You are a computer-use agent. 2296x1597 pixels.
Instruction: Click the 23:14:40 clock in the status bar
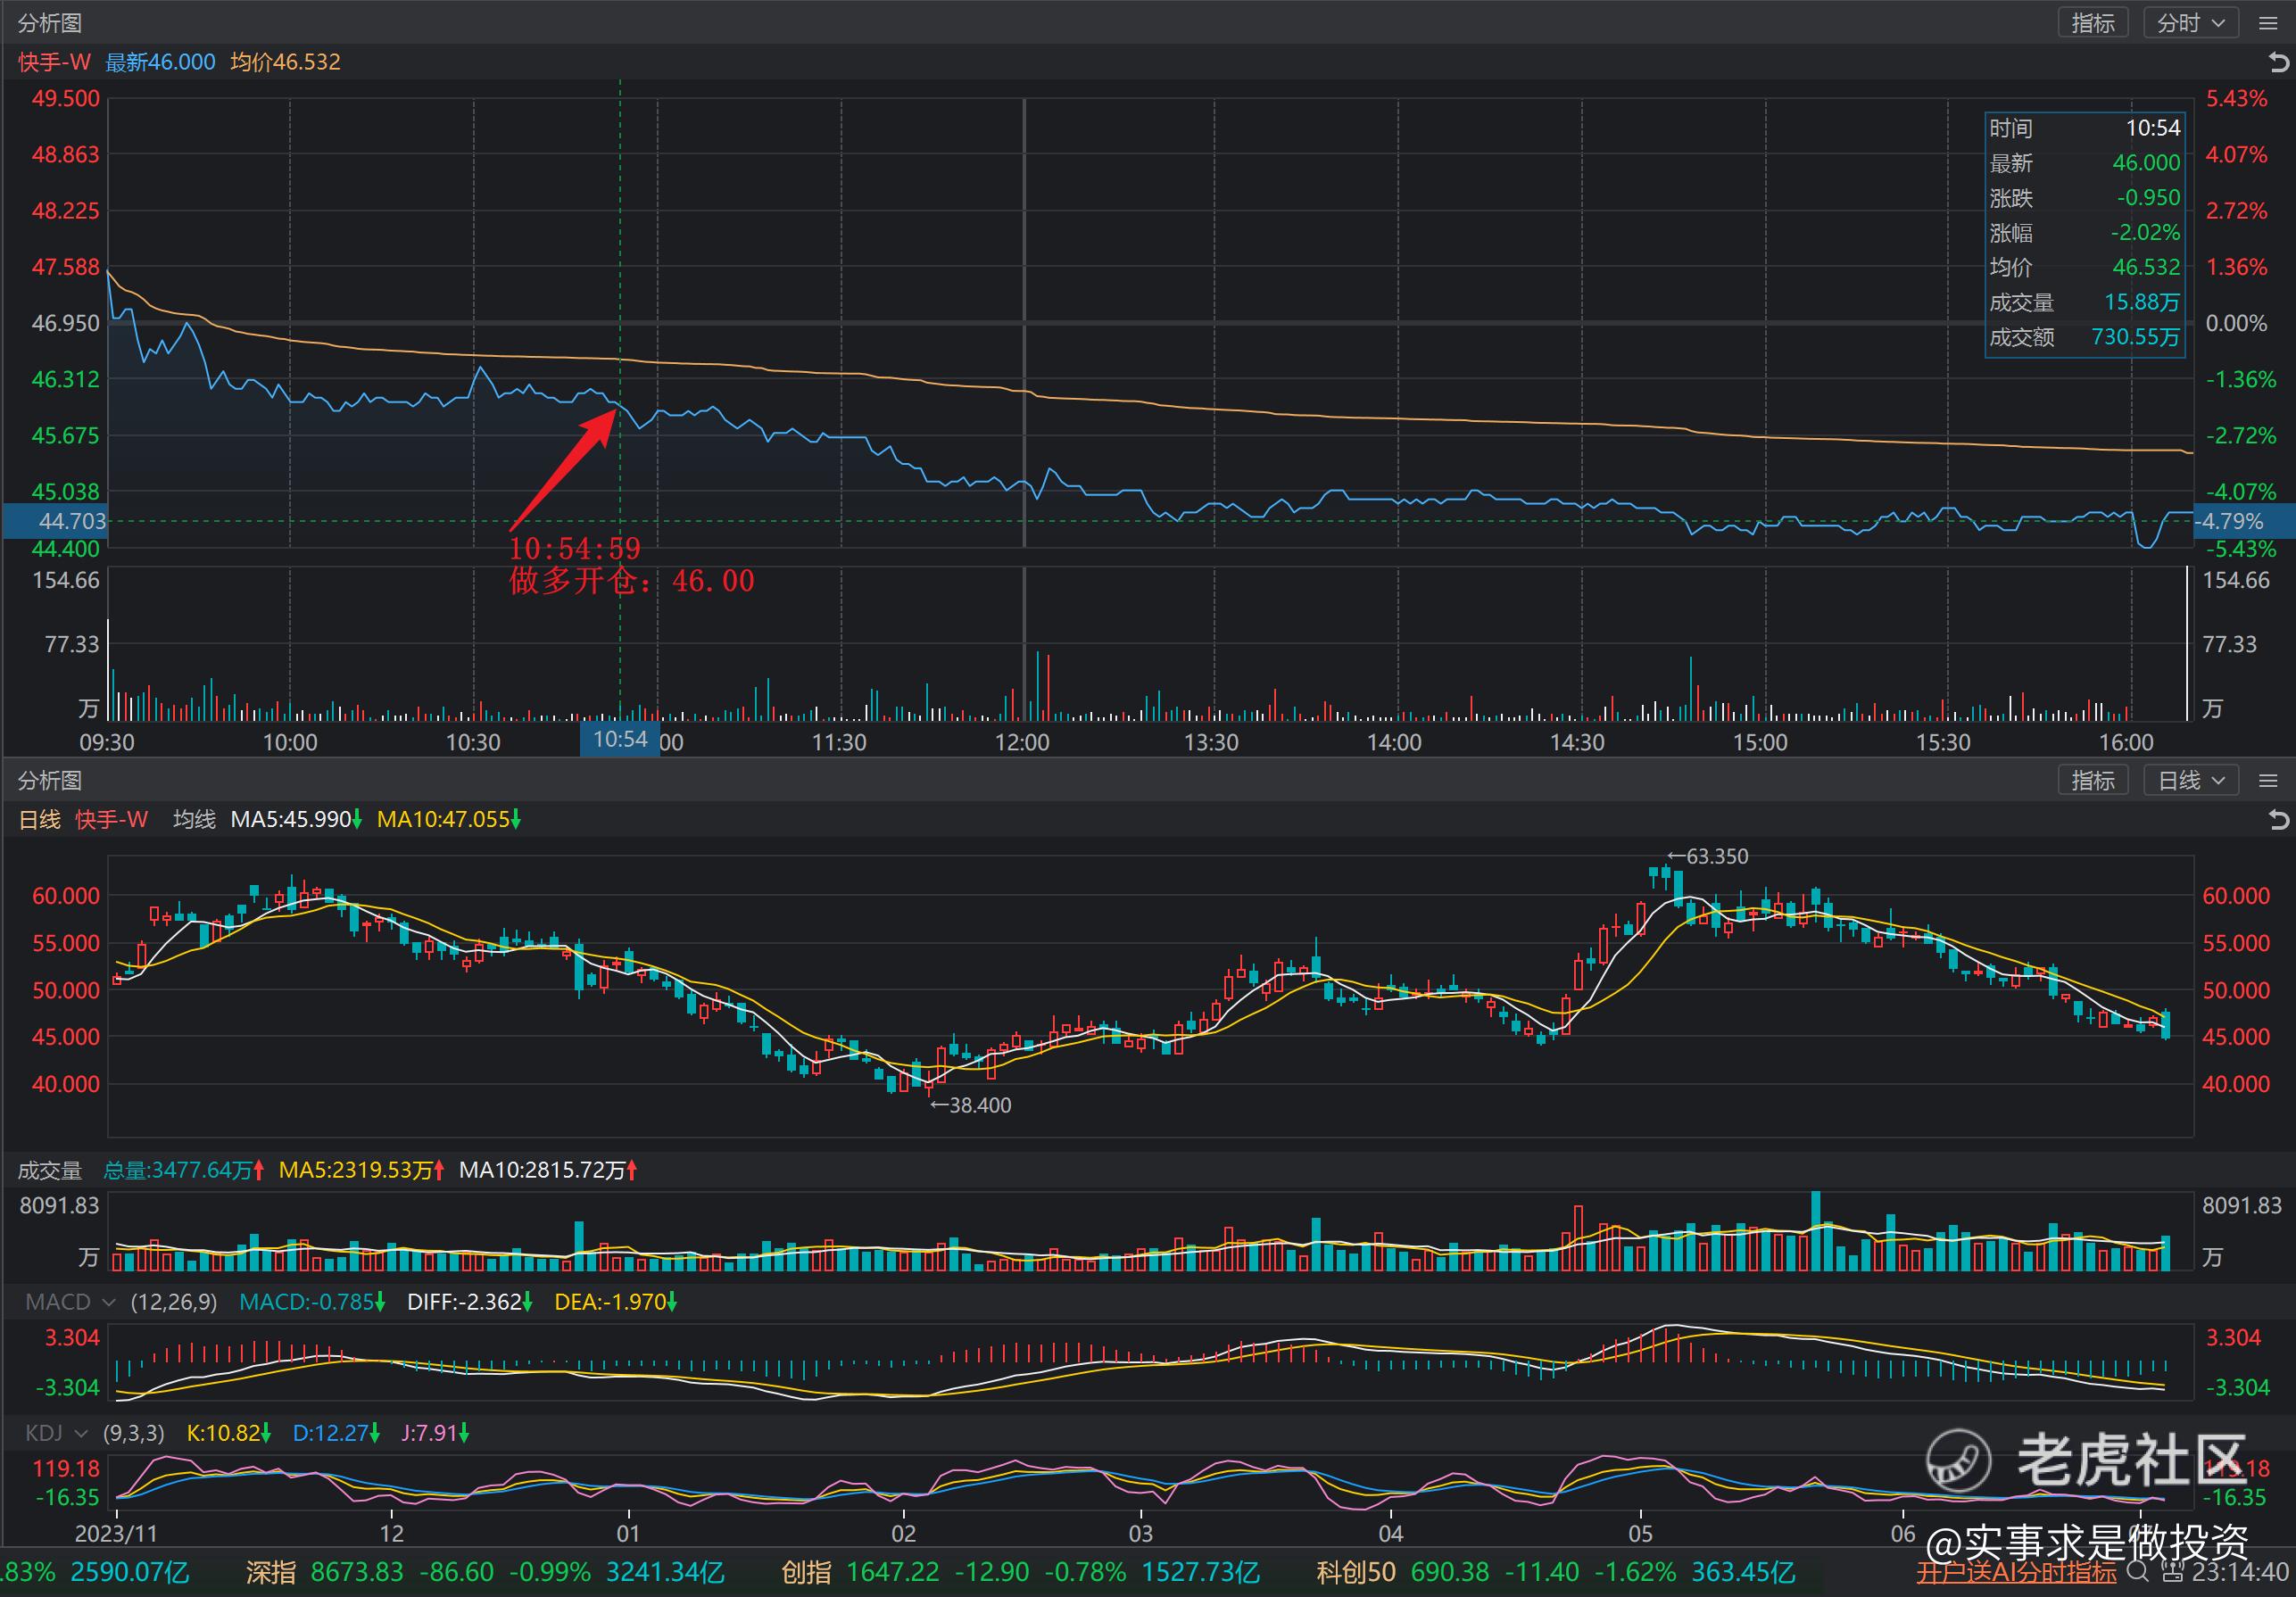(x=2242, y=1572)
